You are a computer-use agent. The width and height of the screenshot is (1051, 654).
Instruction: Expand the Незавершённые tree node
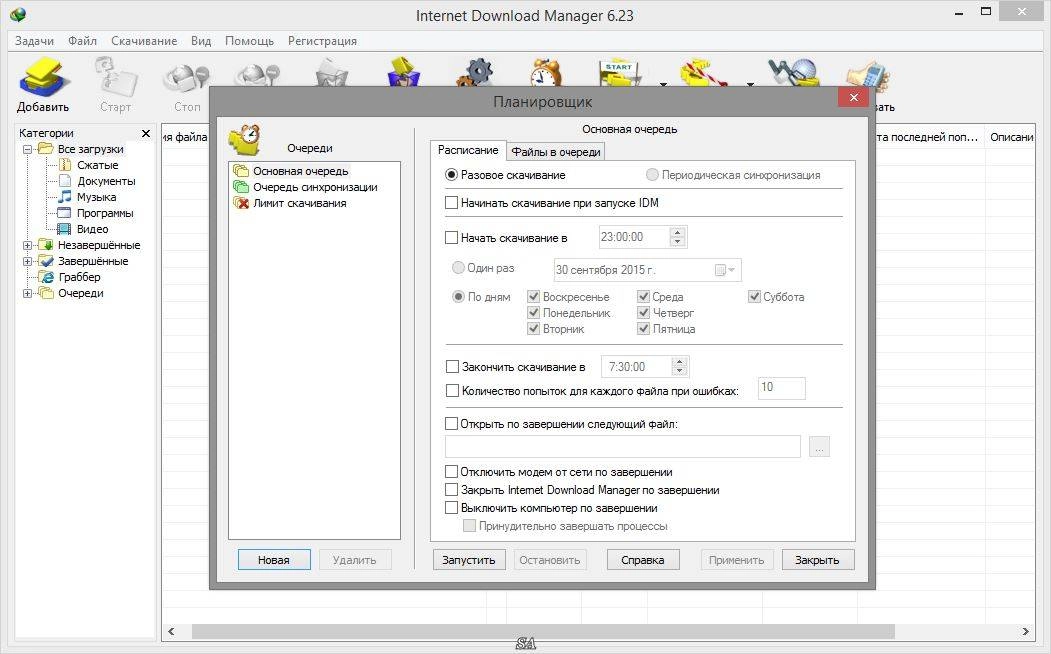pos(27,245)
